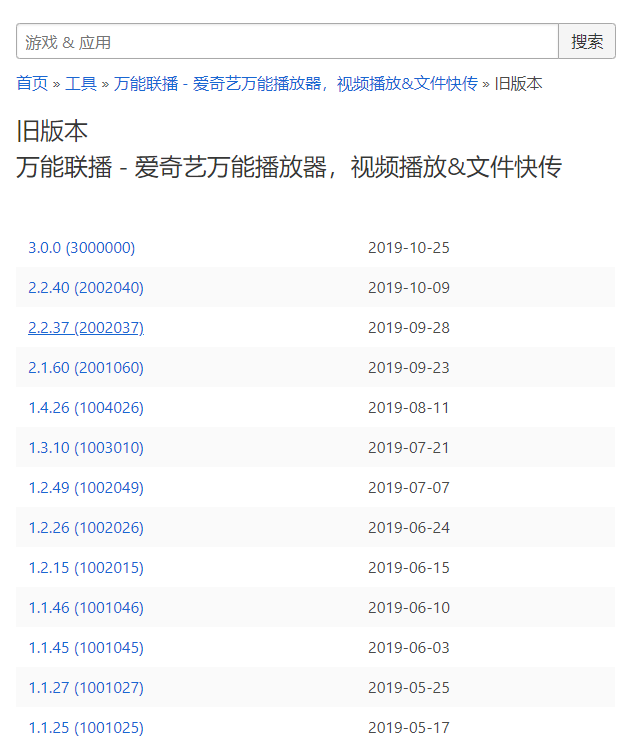Open version 1.2.15 (1002015) link
Image resolution: width=635 pixels, height=747 pixels.
(x=86, y=568)
